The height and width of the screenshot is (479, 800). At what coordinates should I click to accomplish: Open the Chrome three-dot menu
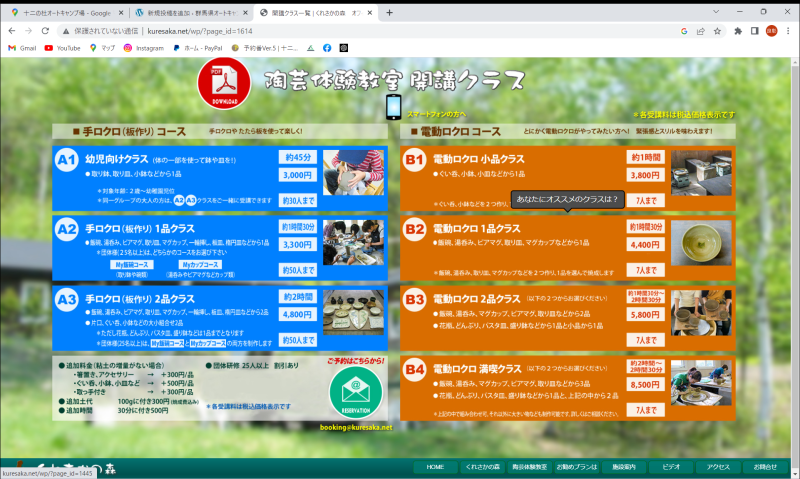[x=788, y=31]
